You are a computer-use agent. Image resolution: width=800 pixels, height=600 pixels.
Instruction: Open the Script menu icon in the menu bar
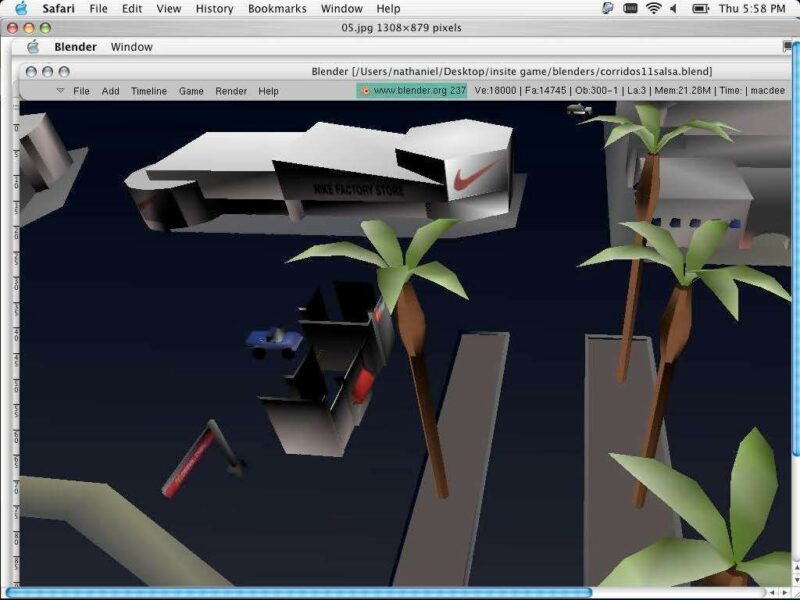tap(607, 8)
